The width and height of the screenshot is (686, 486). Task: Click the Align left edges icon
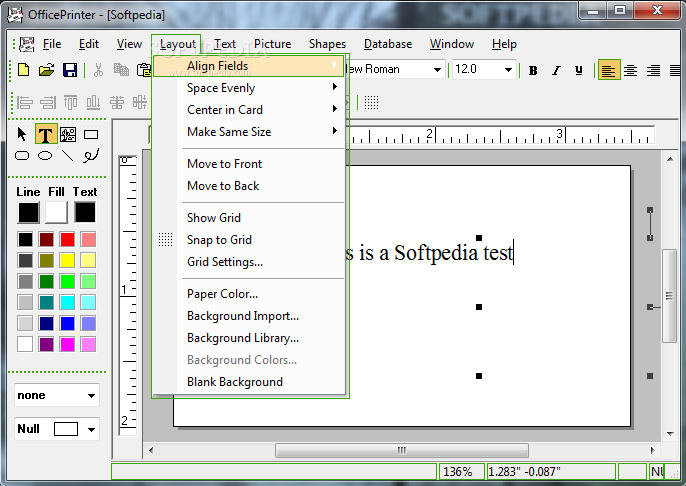tap(24, 103)
